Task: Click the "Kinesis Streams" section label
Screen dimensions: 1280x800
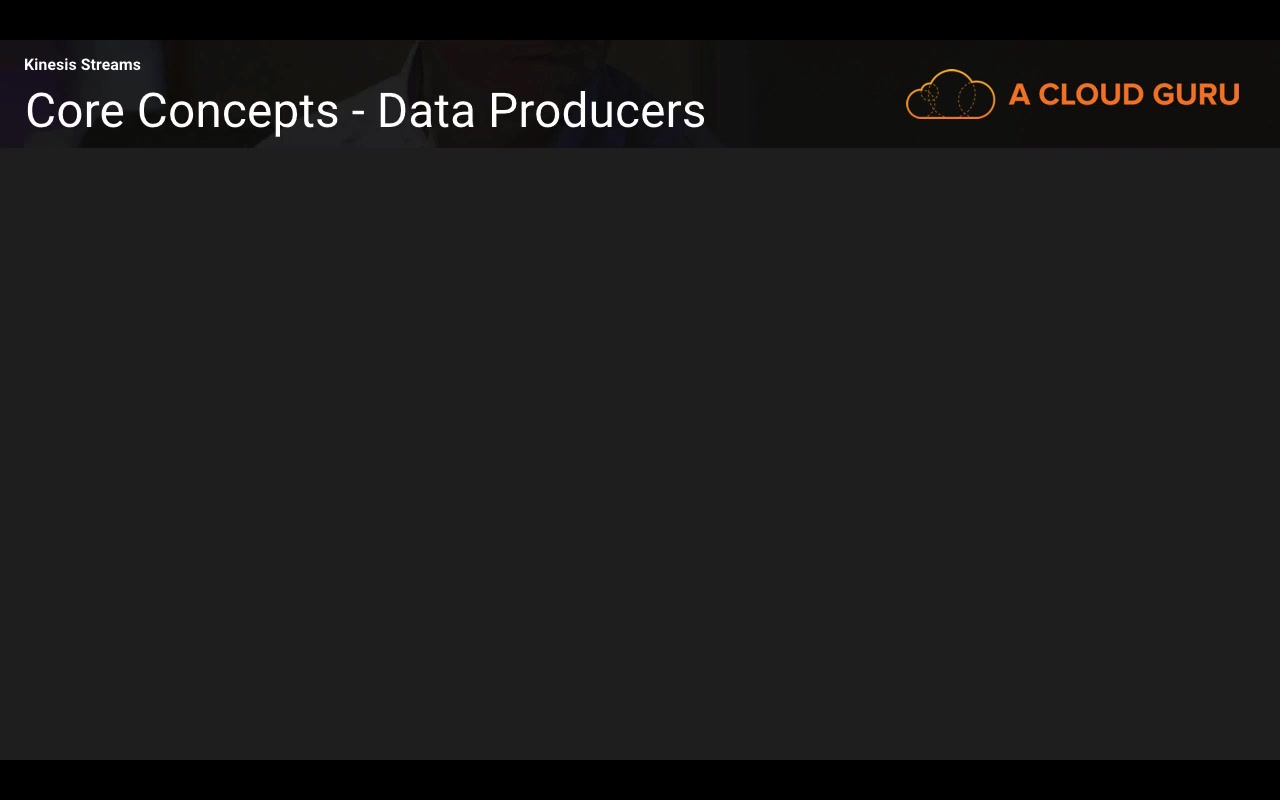Action: pos(82,65)
